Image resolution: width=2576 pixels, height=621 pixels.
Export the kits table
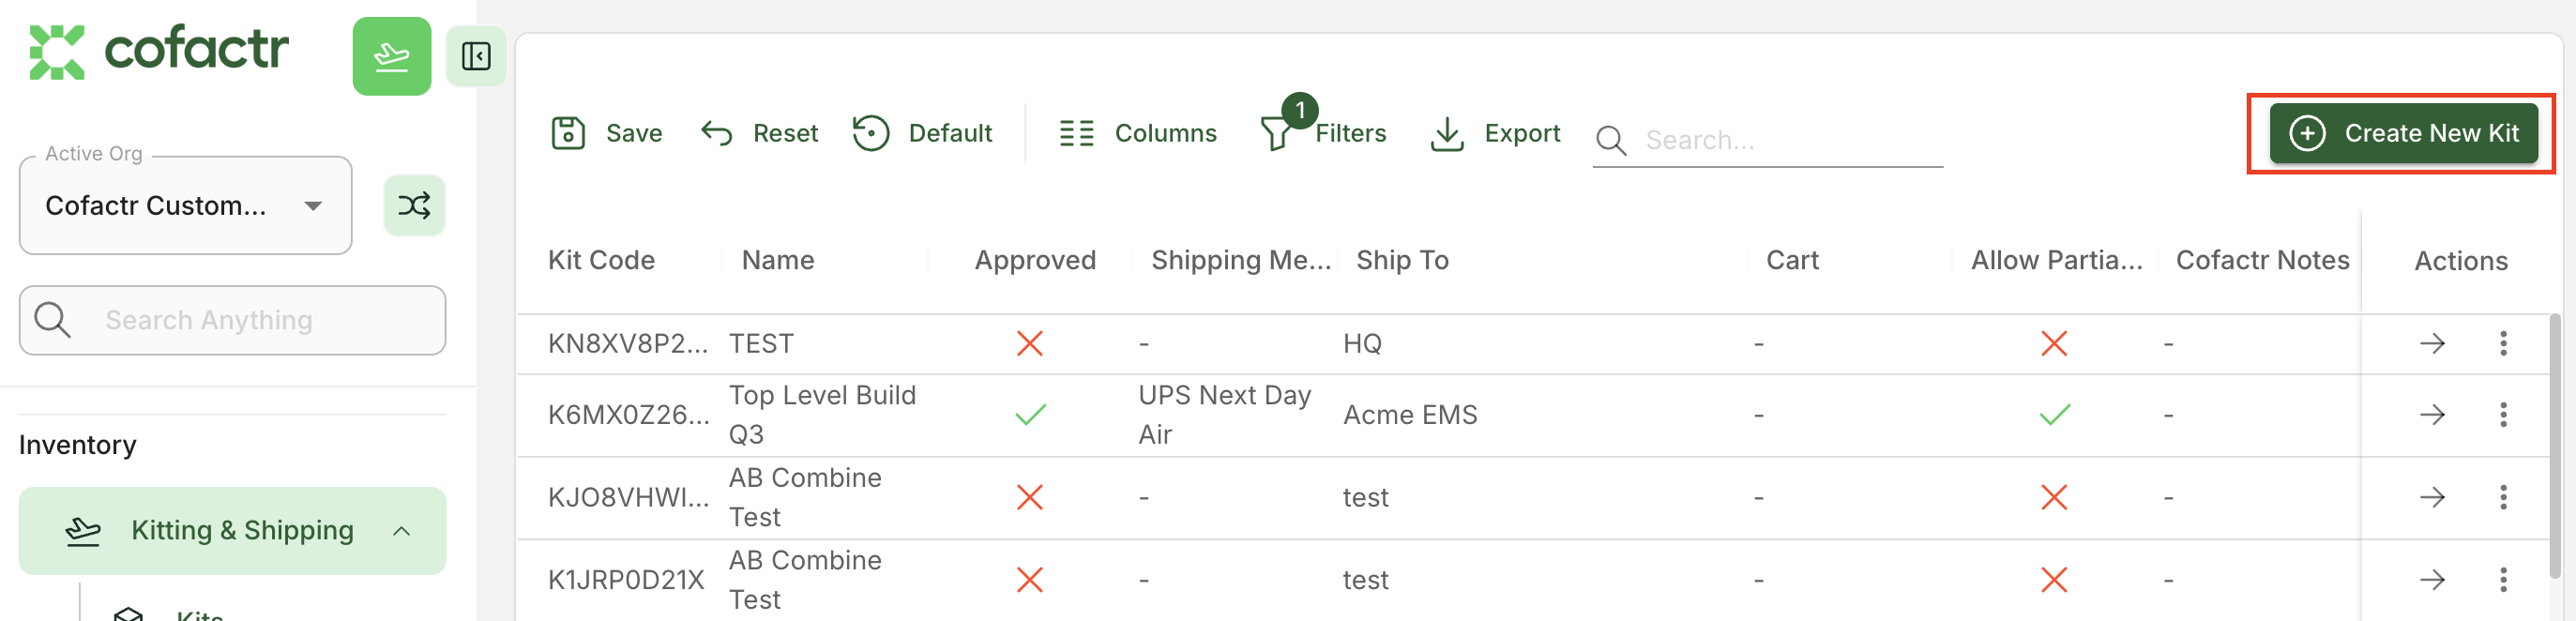[x=1495, y=133]
